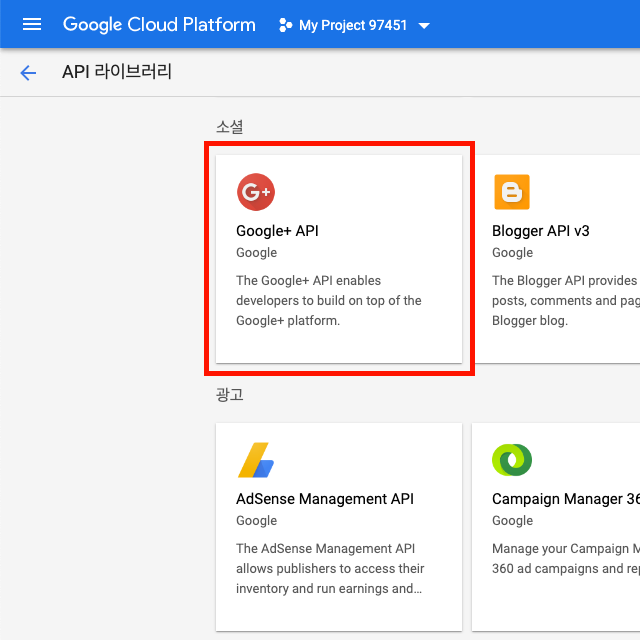Click the green Campaign Manager logo icon
Image resolution: width=640 pixels, height=640 pixels.
(512, 460)
